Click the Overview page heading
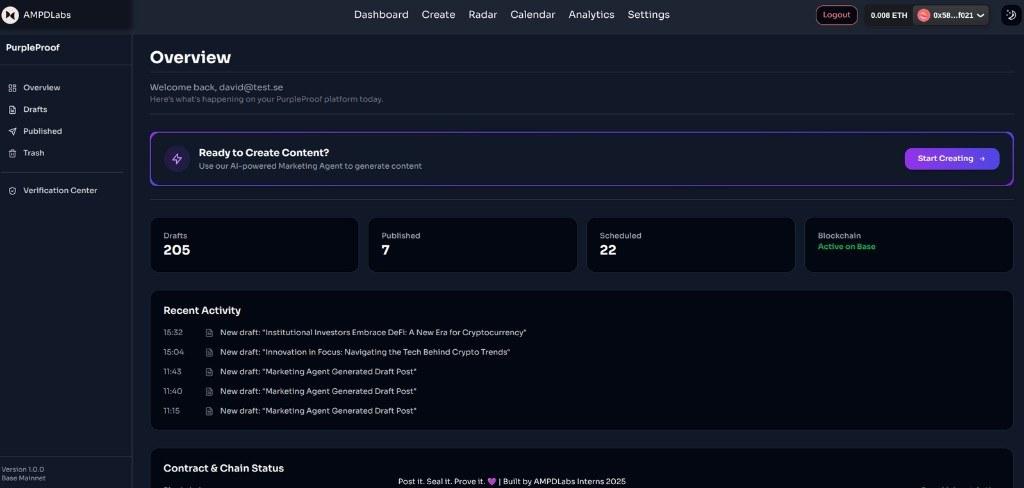Viewport: 1024px width, 488px height. click(190, 57)
